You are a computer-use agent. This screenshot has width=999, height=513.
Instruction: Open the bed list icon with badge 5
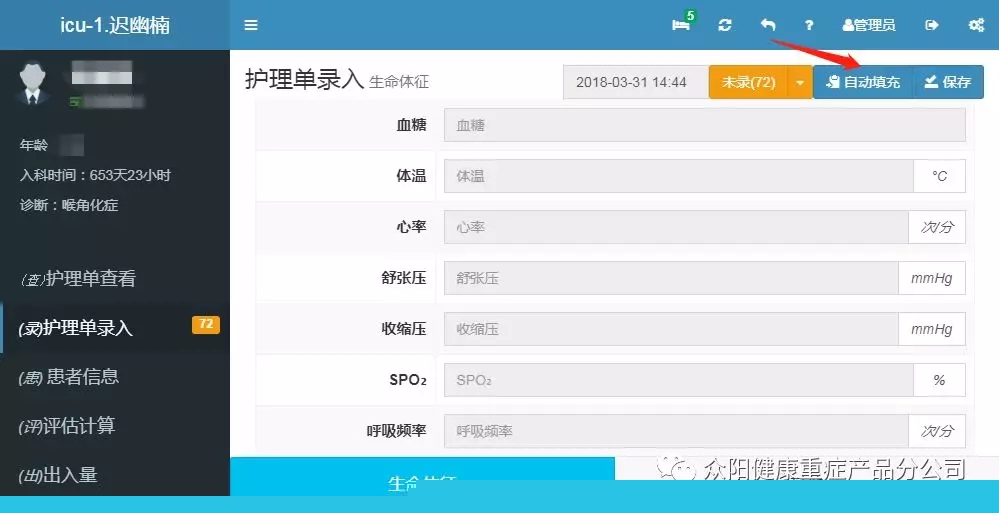coord(683,25)
